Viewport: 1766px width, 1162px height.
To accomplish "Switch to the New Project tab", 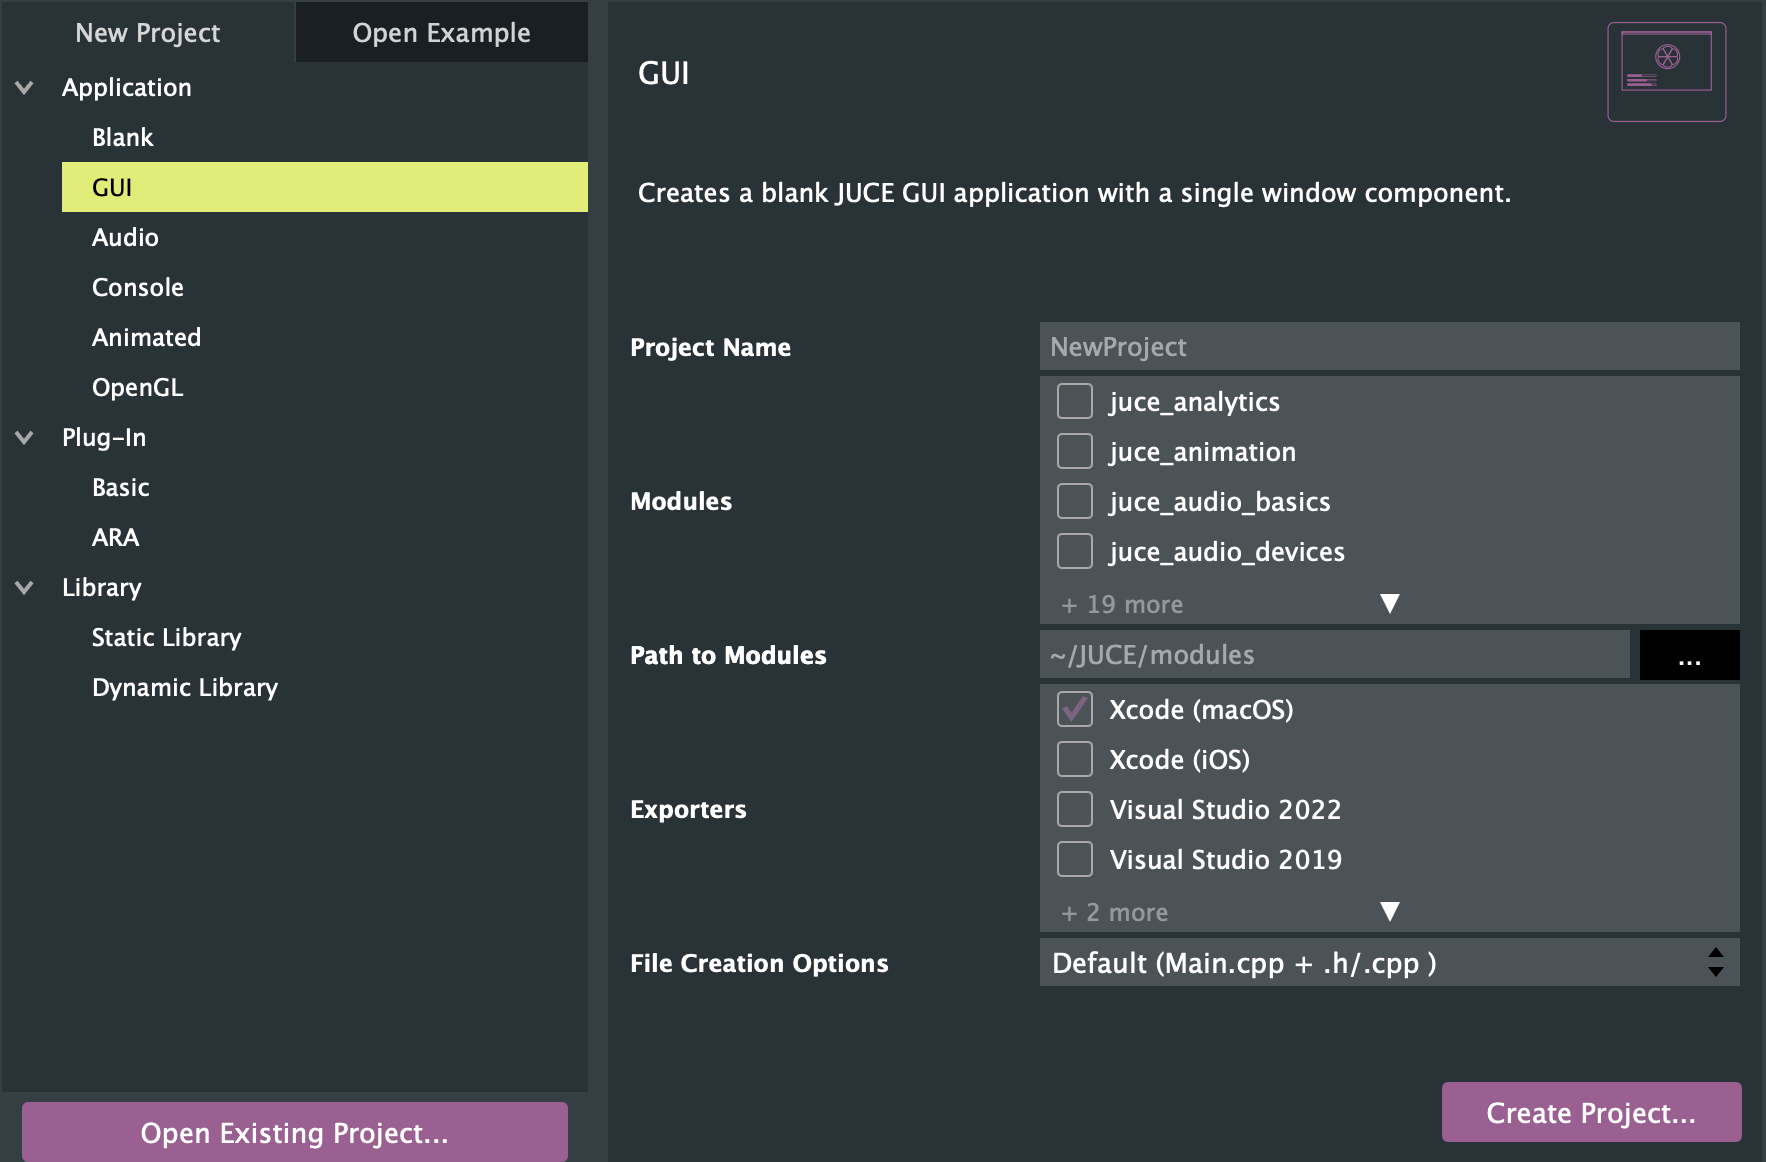I will [x=148, y=32].
